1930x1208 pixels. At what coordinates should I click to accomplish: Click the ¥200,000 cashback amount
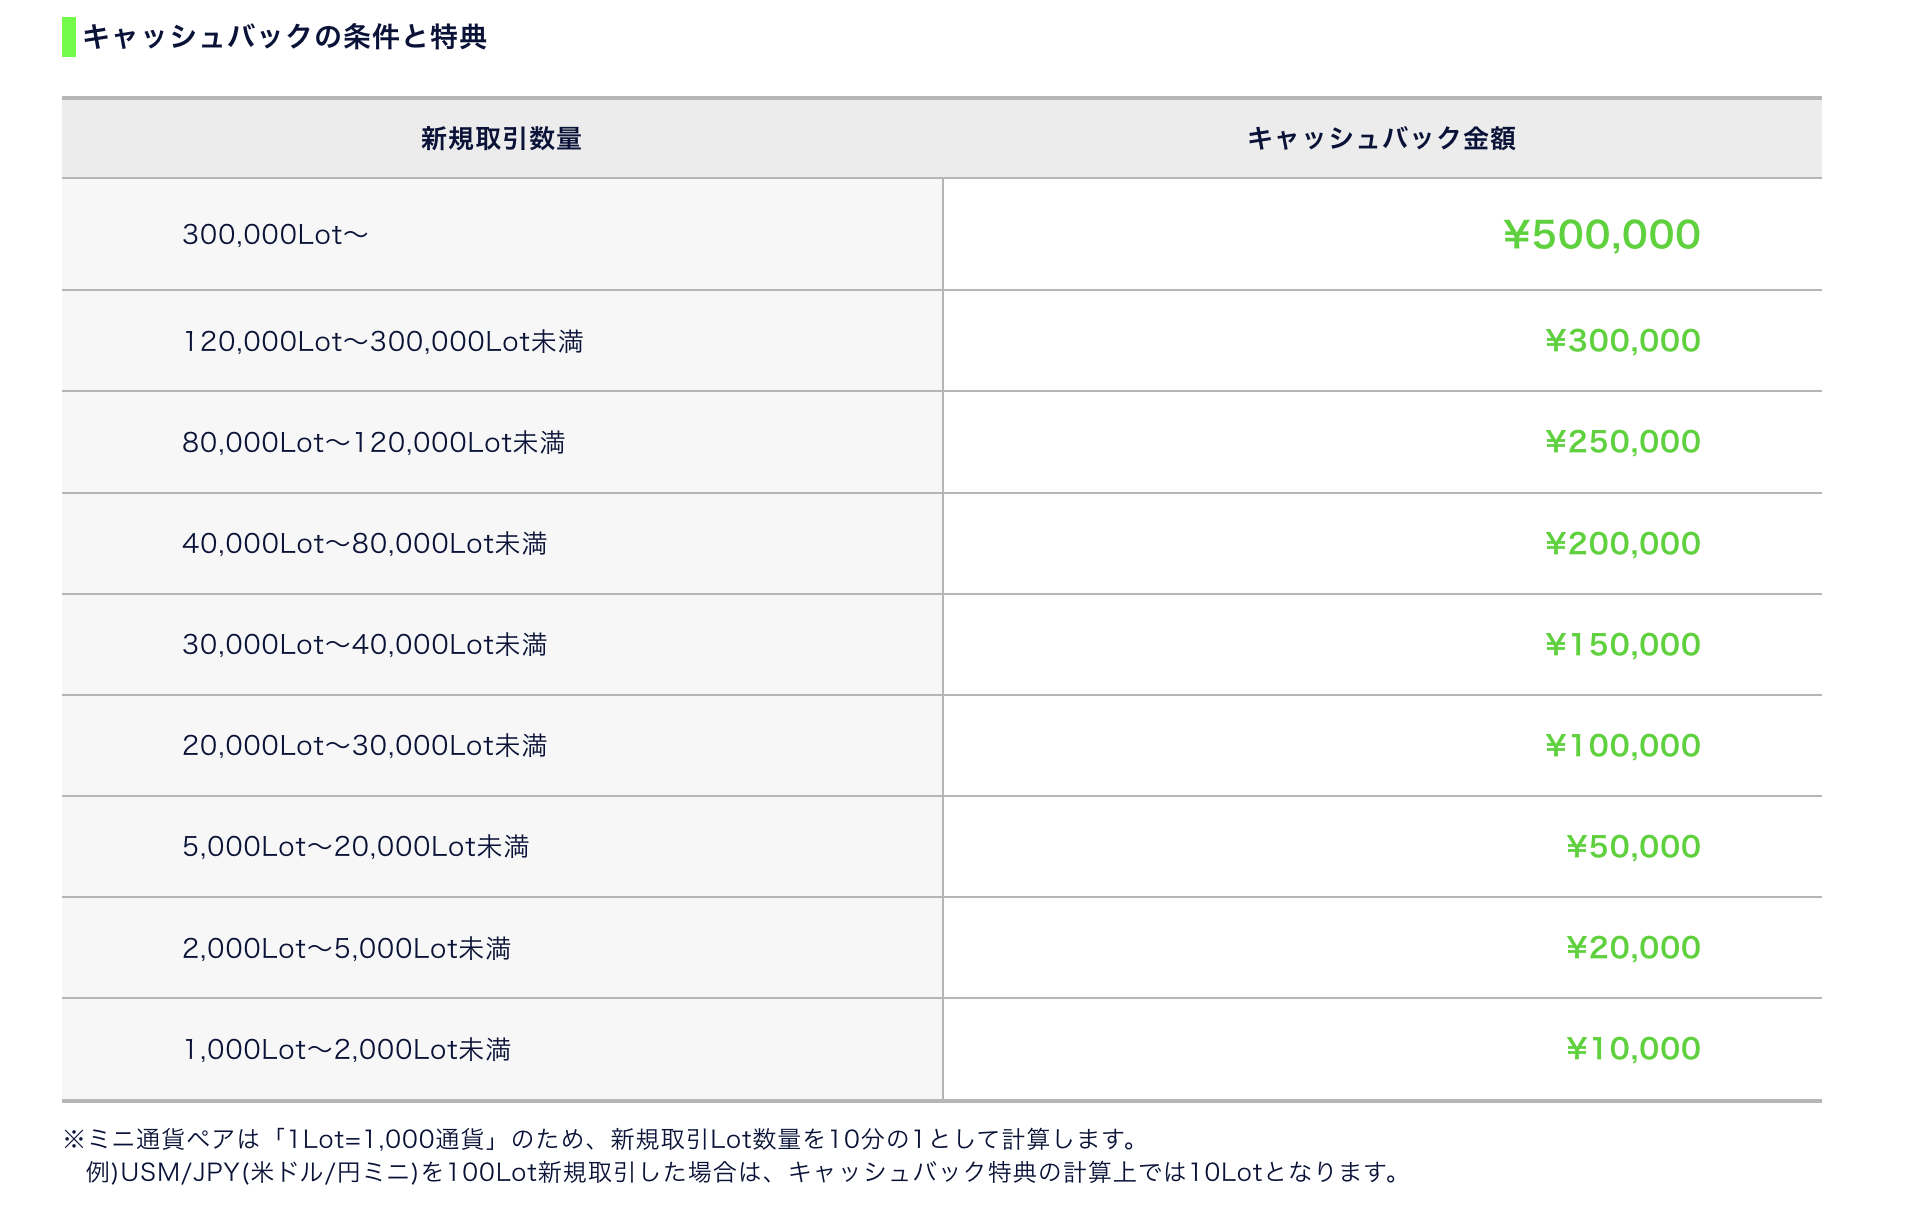pos(1622,544)
